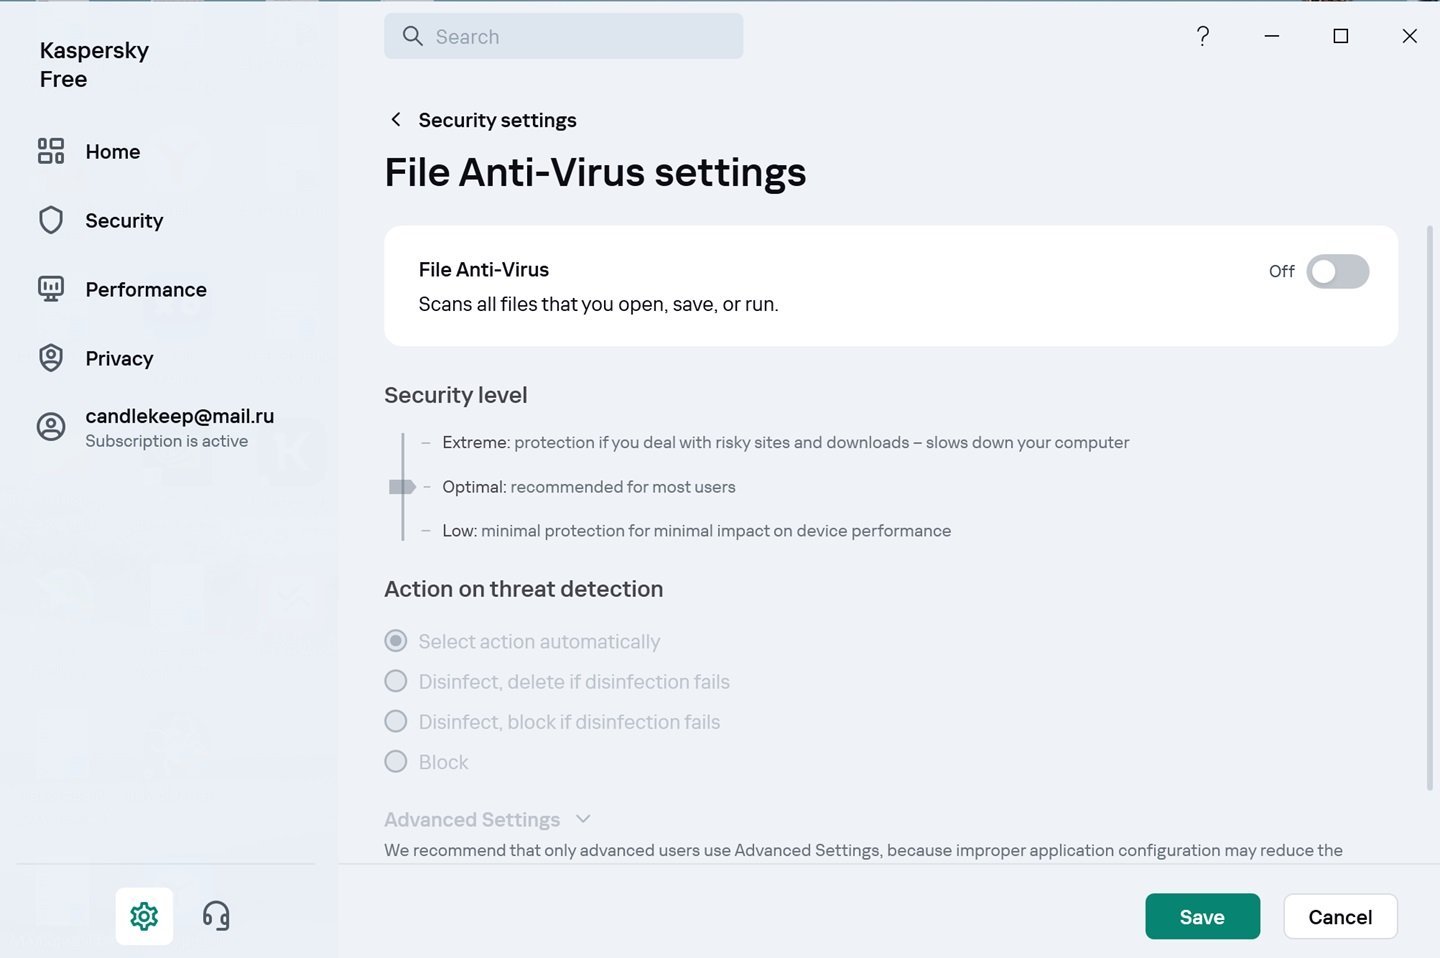Viewport: 1440px width, 958px height.
Task: Save the File Anti-Virus settings
Action: click(1202, 916)
